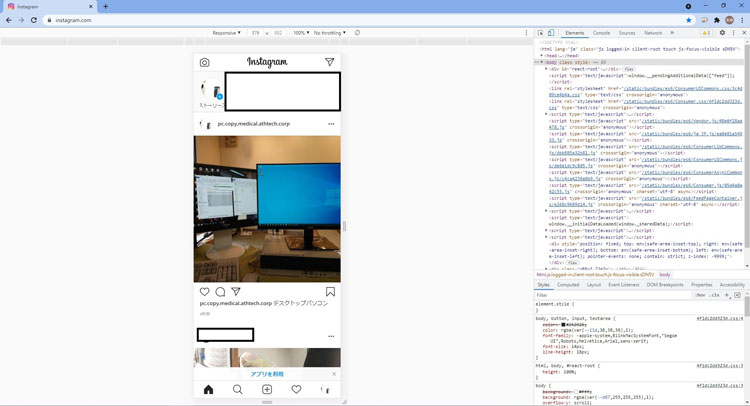This screenshot has height=406, width=750.
Task: Open Layout tab in styles pane
Action: tap(594, 285)
